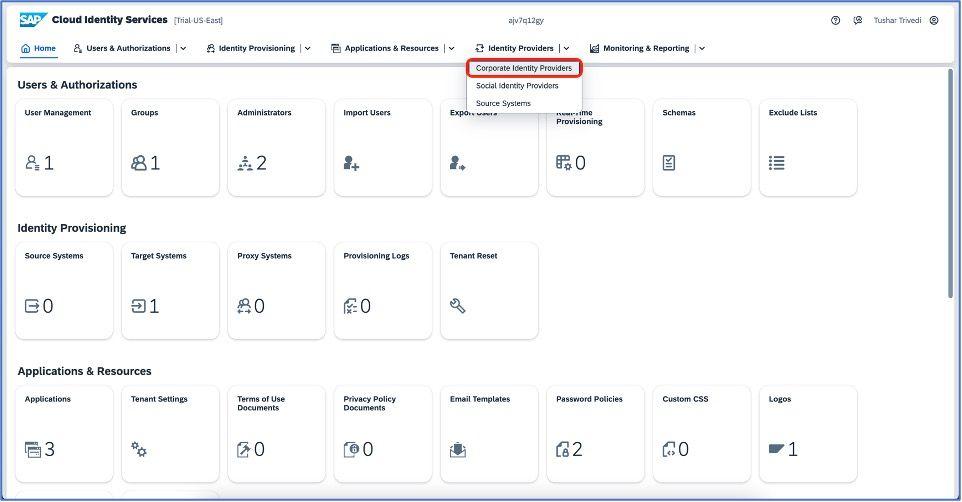Click the Applications tile icon
This screenshot has height=502, width=962.
pos(33,449)
